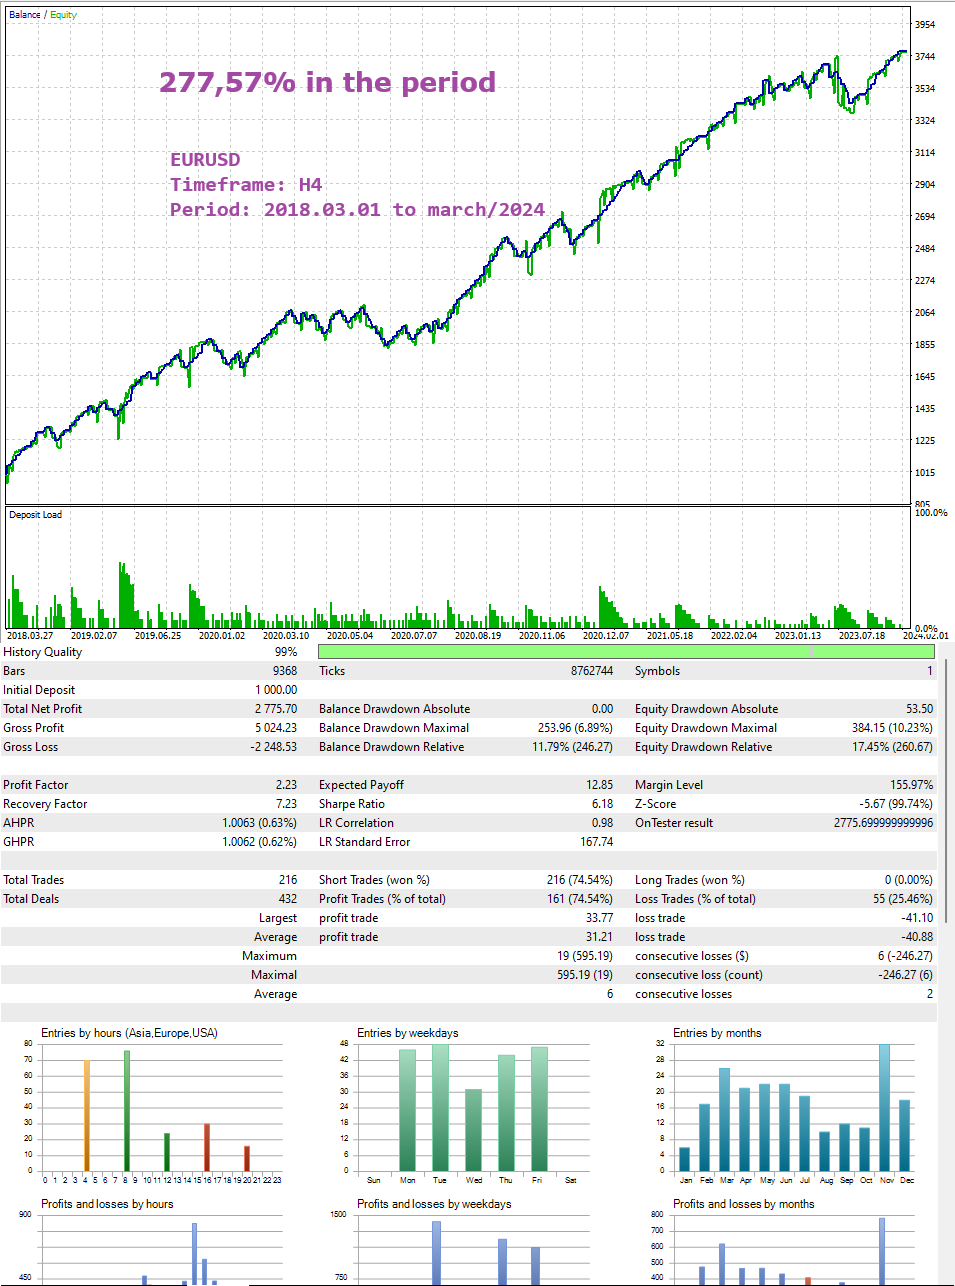Click 'Profits and losses by months' title
Image resolution: width=955 pixels, height=1286 pixels.
click(744, 1204)
